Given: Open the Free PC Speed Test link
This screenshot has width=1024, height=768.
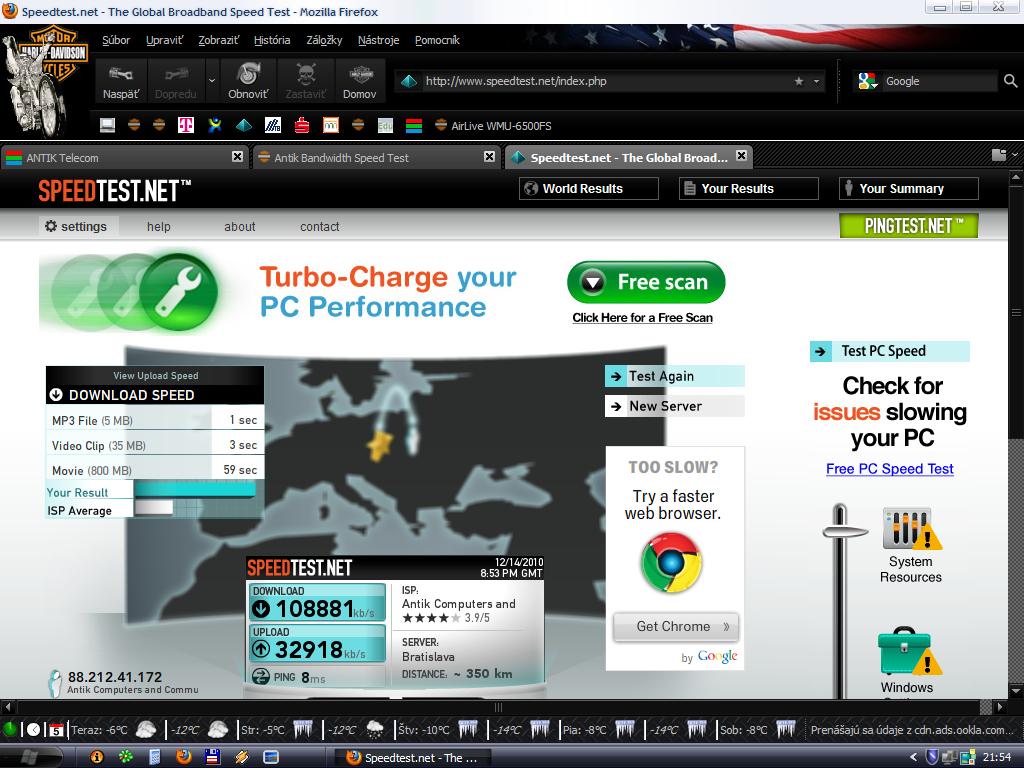Looking at the screenshot, I should [889, 469].
